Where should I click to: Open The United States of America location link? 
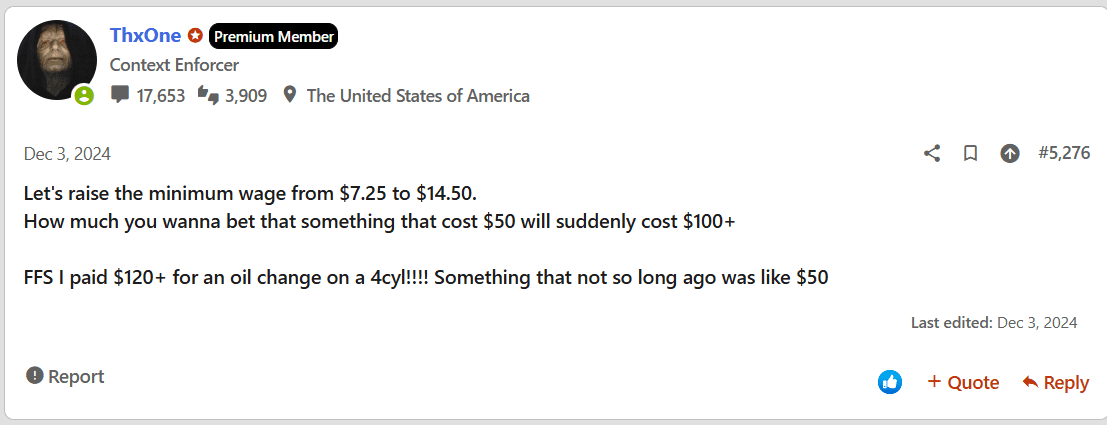point(418,96)
